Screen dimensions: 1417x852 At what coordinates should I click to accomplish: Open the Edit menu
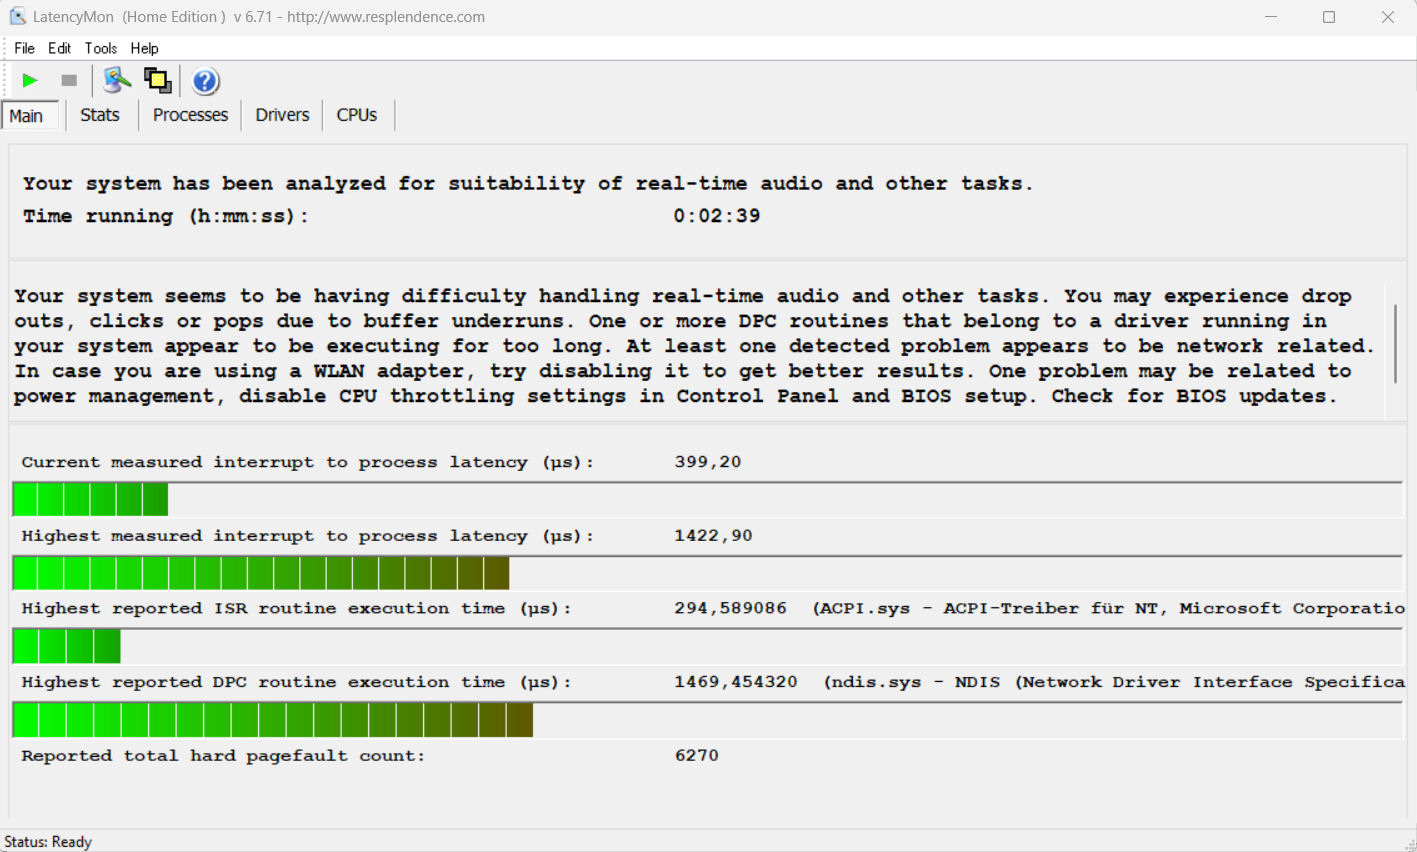tap(59, 48)
